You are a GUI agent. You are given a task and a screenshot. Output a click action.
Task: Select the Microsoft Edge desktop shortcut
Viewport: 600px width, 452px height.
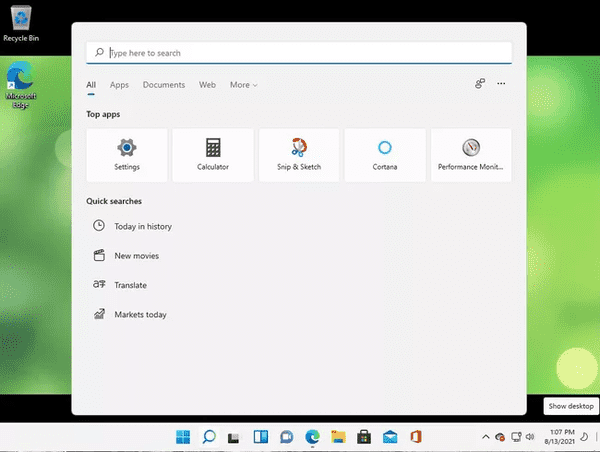click(21, 85)
